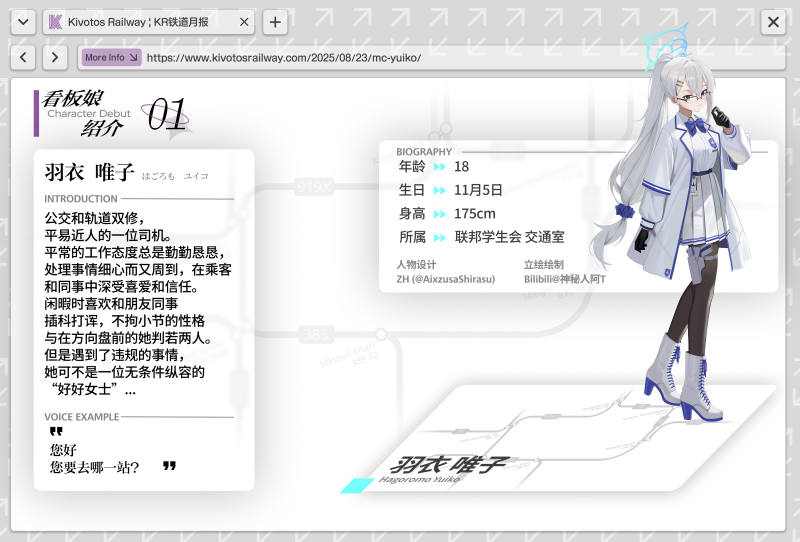800x542 pixels.
Task: Click character name 羽衣 唯子 in card
Action: click(x=89, y=172)
